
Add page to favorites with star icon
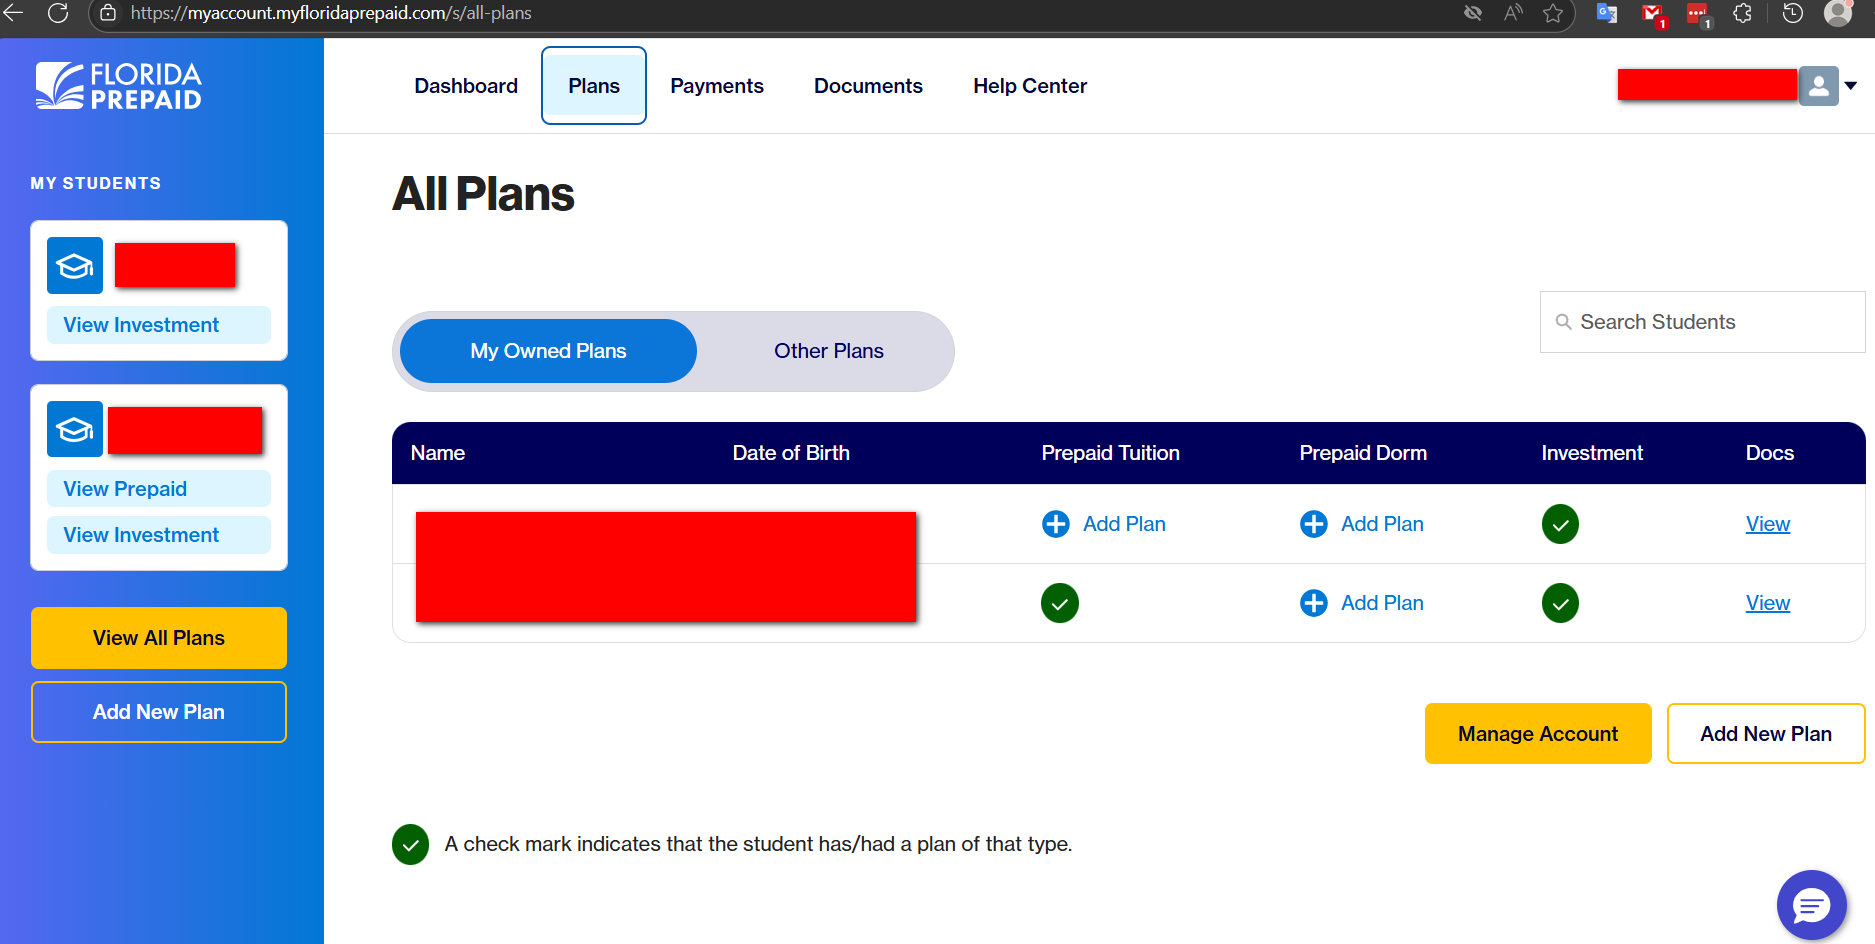coord(1553,13)
